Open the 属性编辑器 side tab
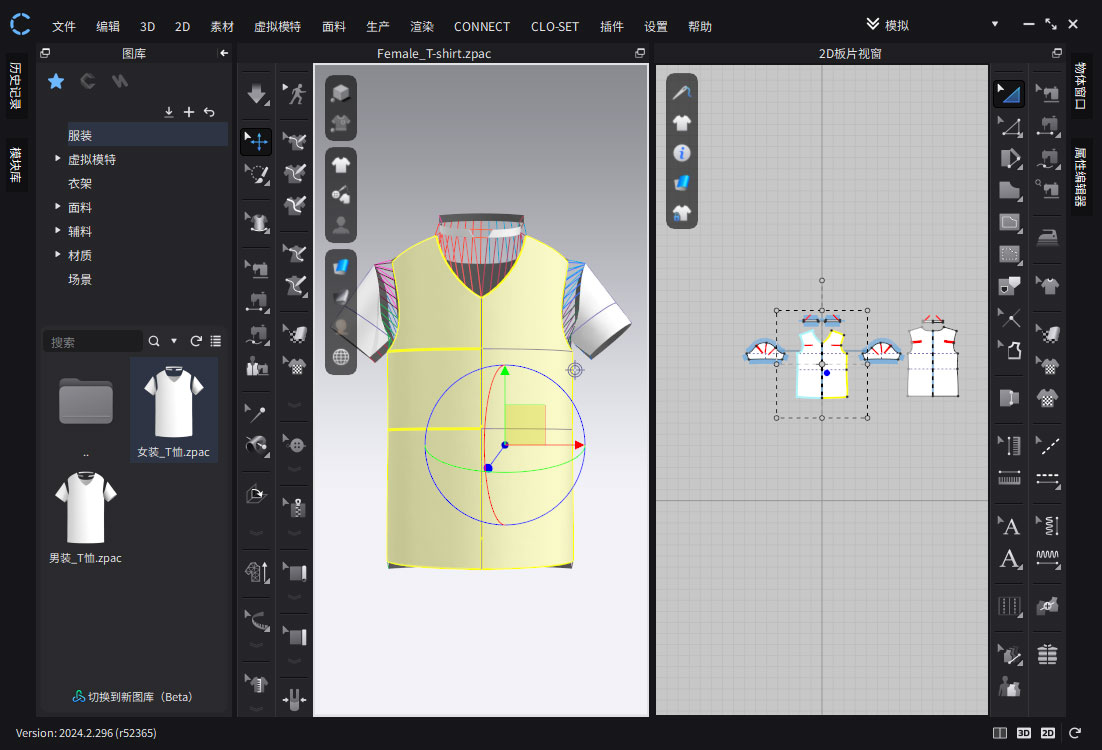Screen dimensions: 1102x750 click(x=1082, y=175)
